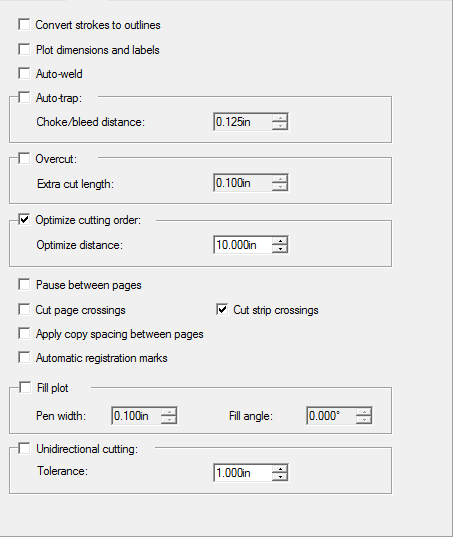The height and width of the screenshot is (537, 453).
Task: Click the Fill angle input field
Action: point(331,416)
